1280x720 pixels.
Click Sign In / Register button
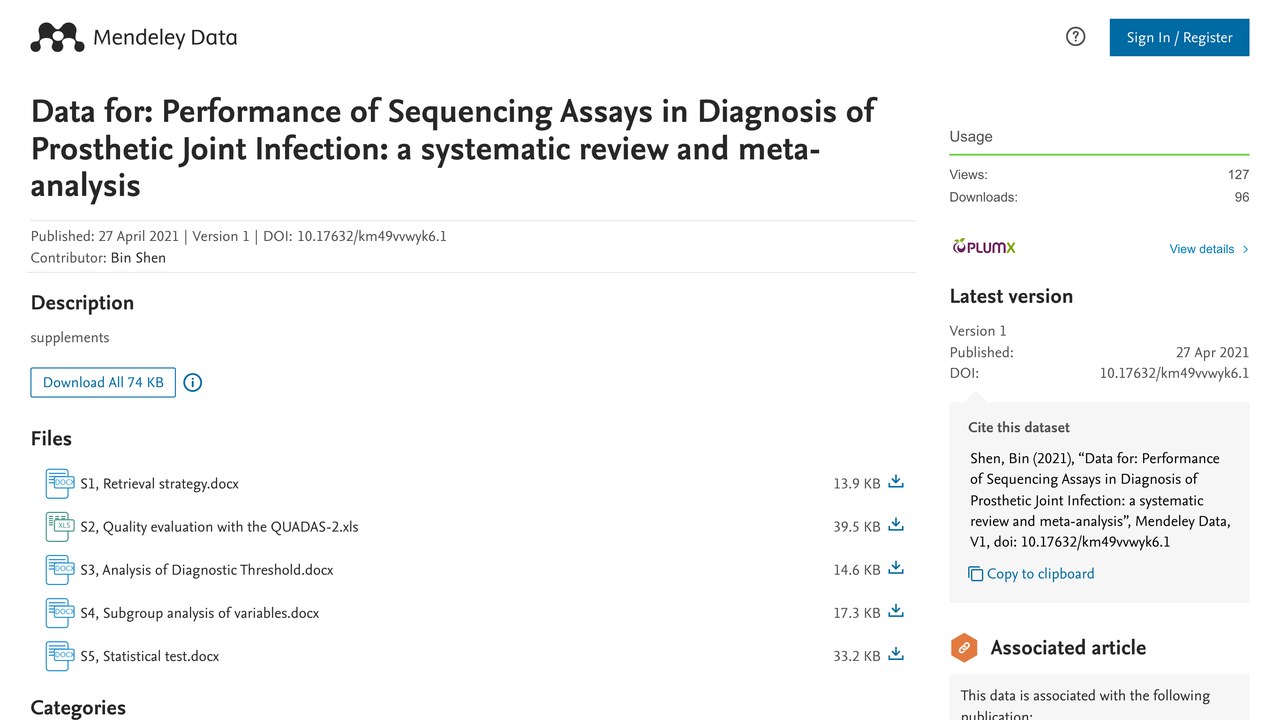[1180, 38]
